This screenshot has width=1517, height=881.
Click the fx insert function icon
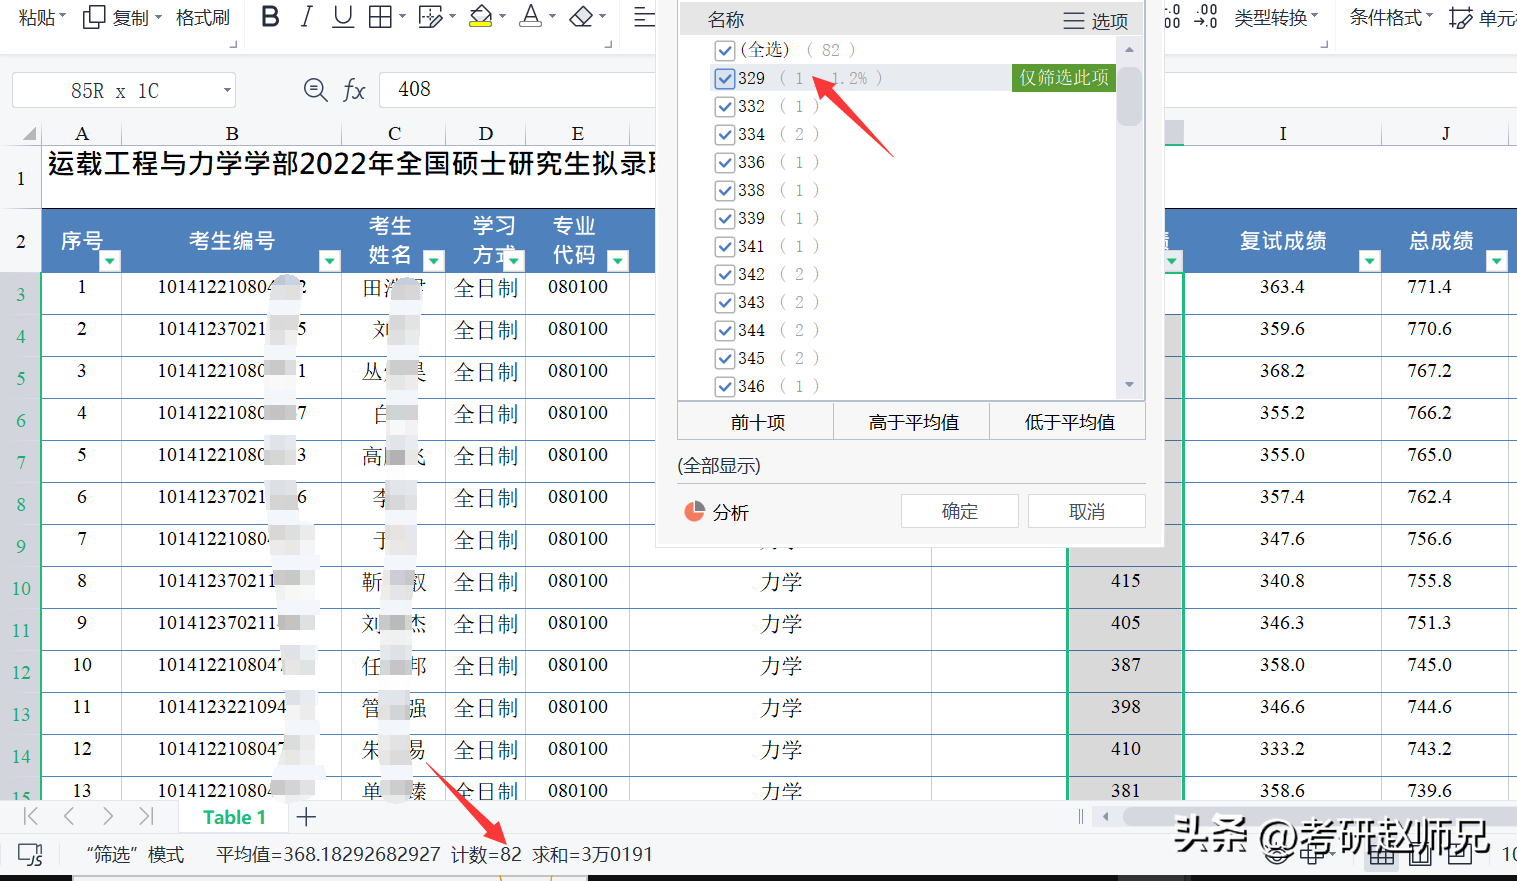pos(354,90)
